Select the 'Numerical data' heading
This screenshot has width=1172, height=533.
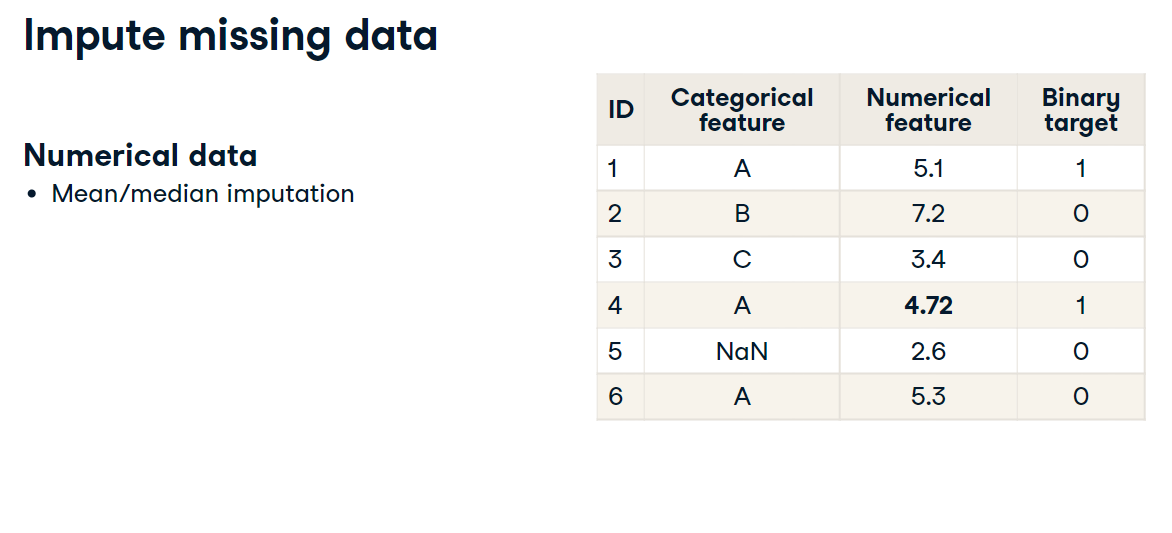[141, 155]
